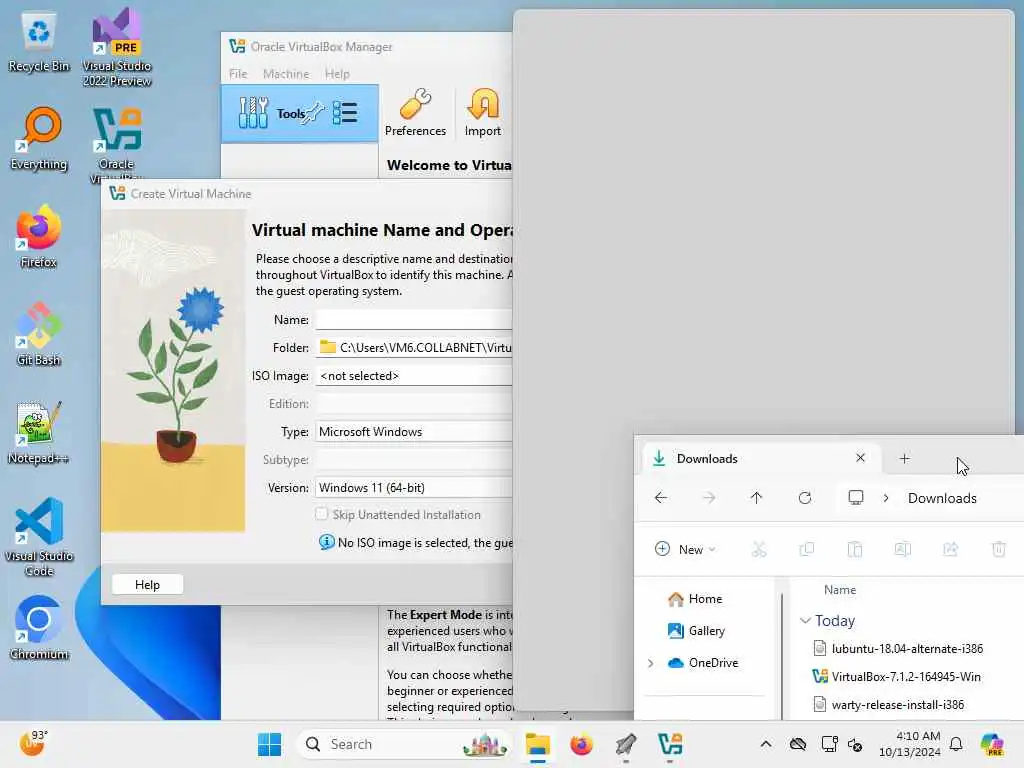Open the weather widget showing 93°
This screenshot has height=768, width=1024.
(x=33, y=743)
